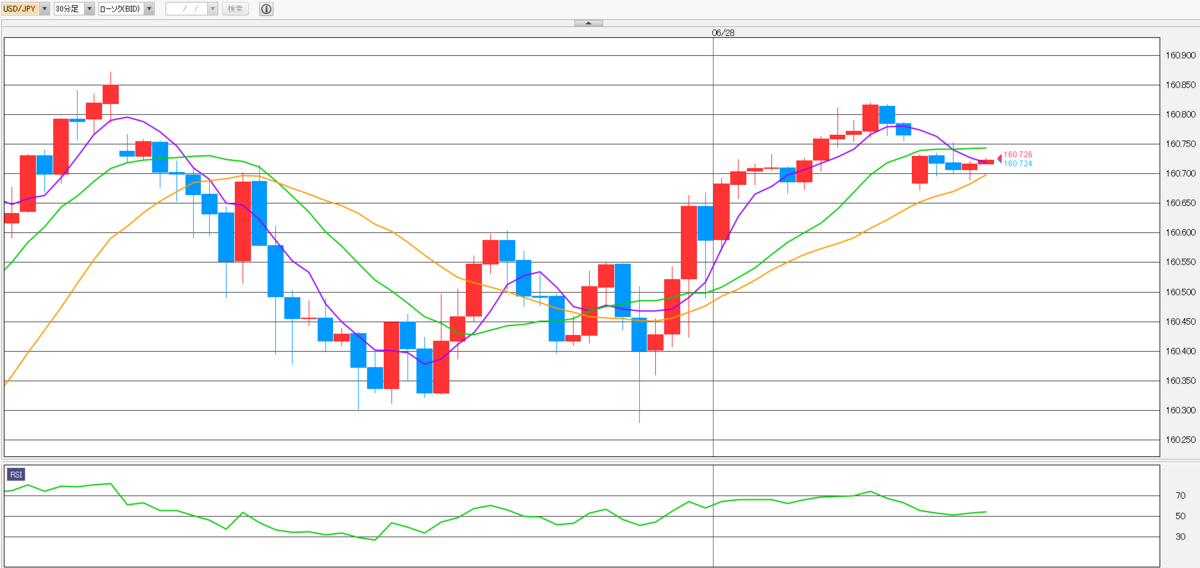Click the blue 160.724 price label

[x=1018, y=163]
